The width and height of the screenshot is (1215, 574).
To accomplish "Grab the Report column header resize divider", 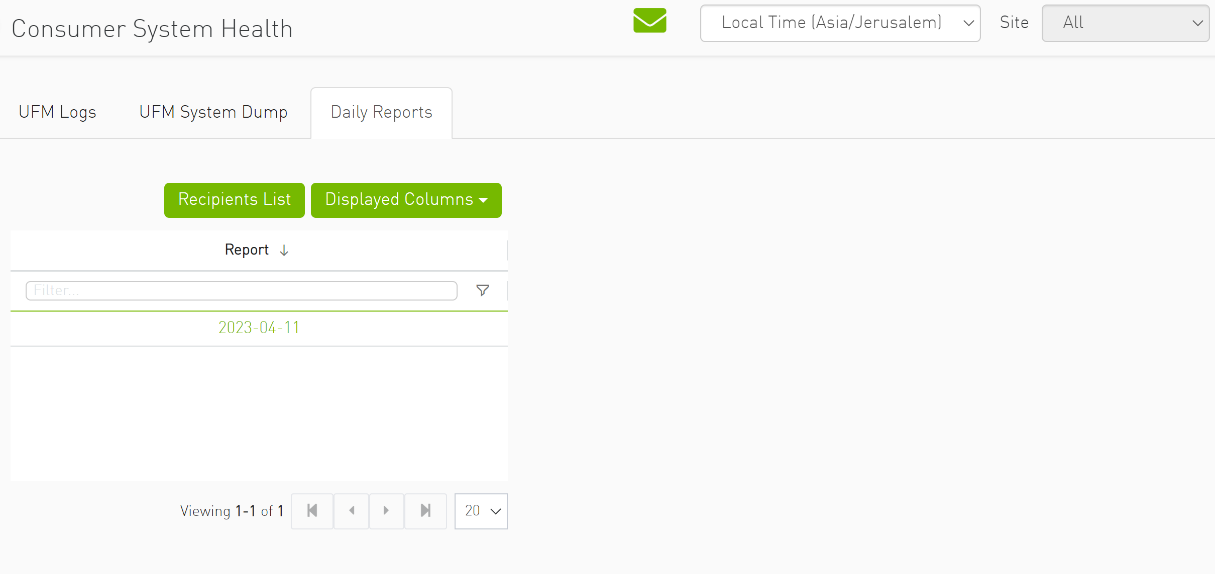I will coord(507,250).
